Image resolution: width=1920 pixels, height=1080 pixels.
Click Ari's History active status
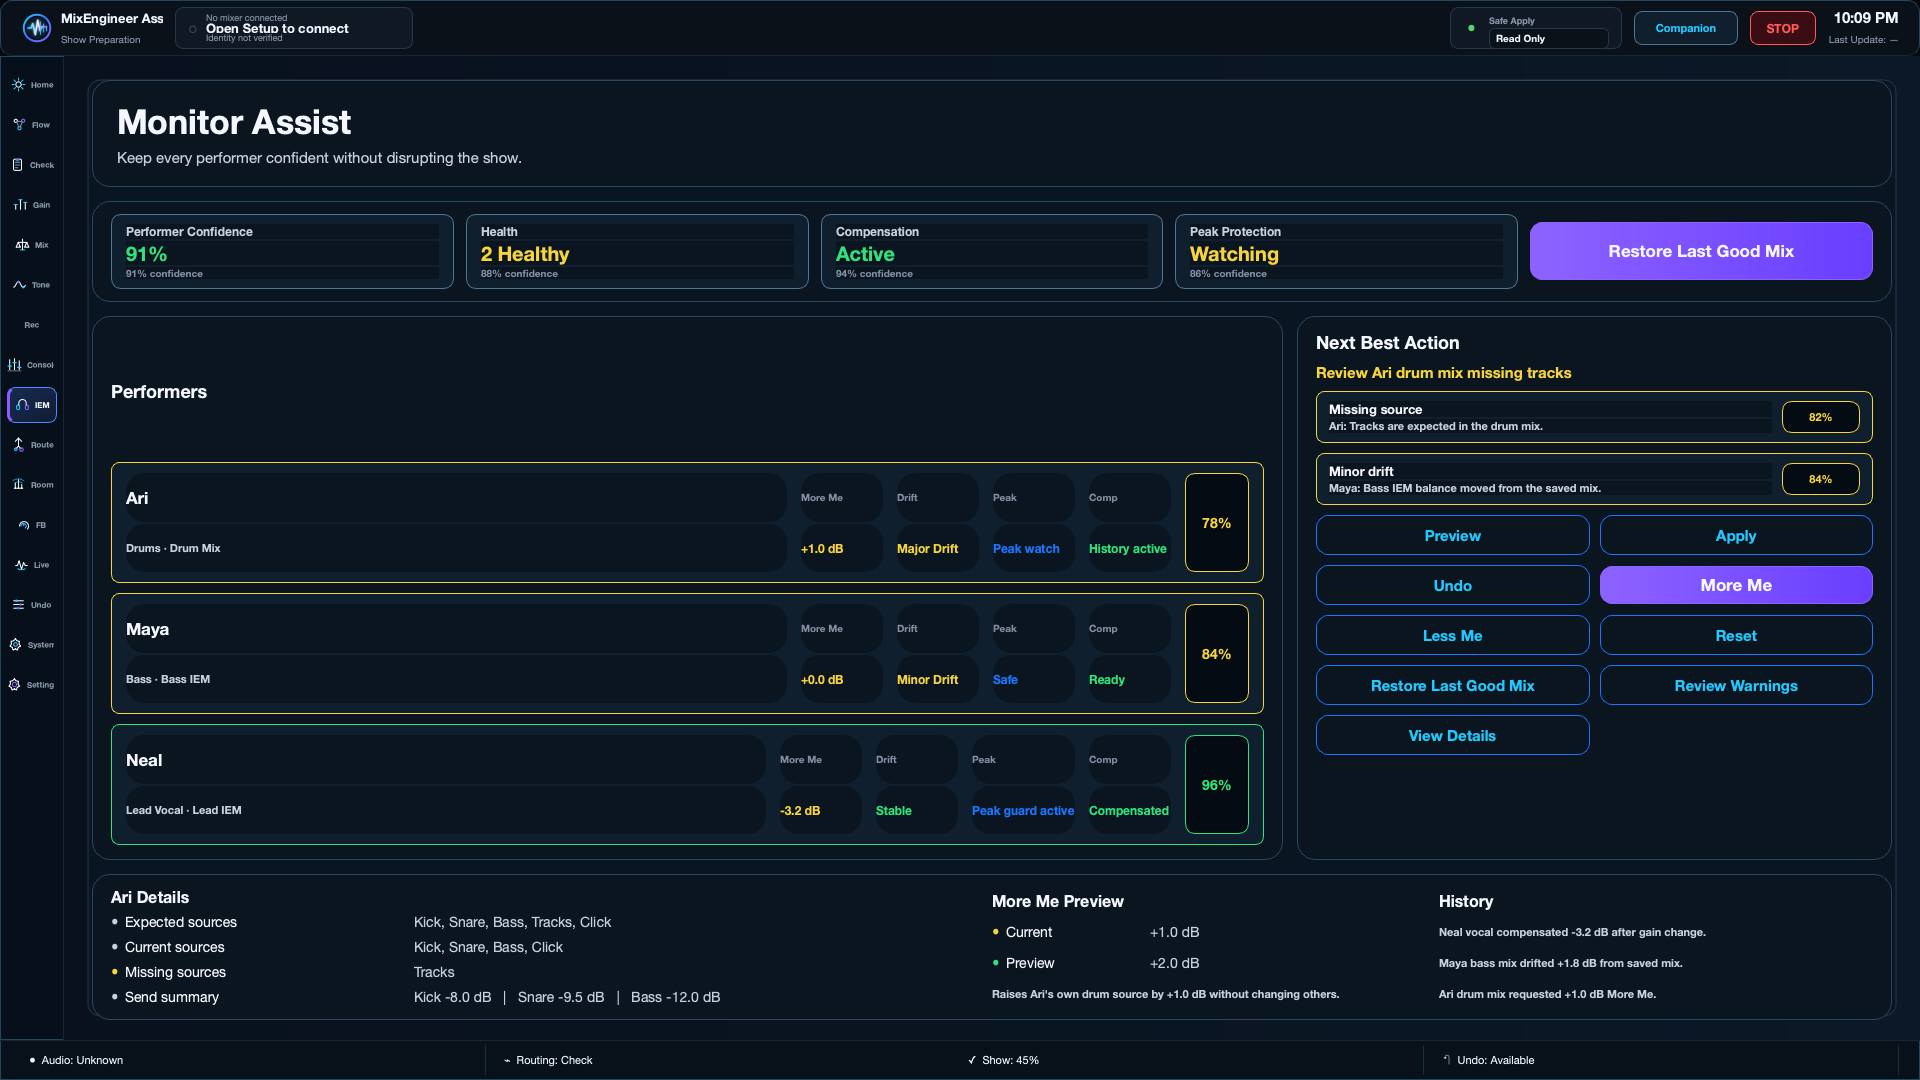pyautogui.click(x=1127, y=549)
